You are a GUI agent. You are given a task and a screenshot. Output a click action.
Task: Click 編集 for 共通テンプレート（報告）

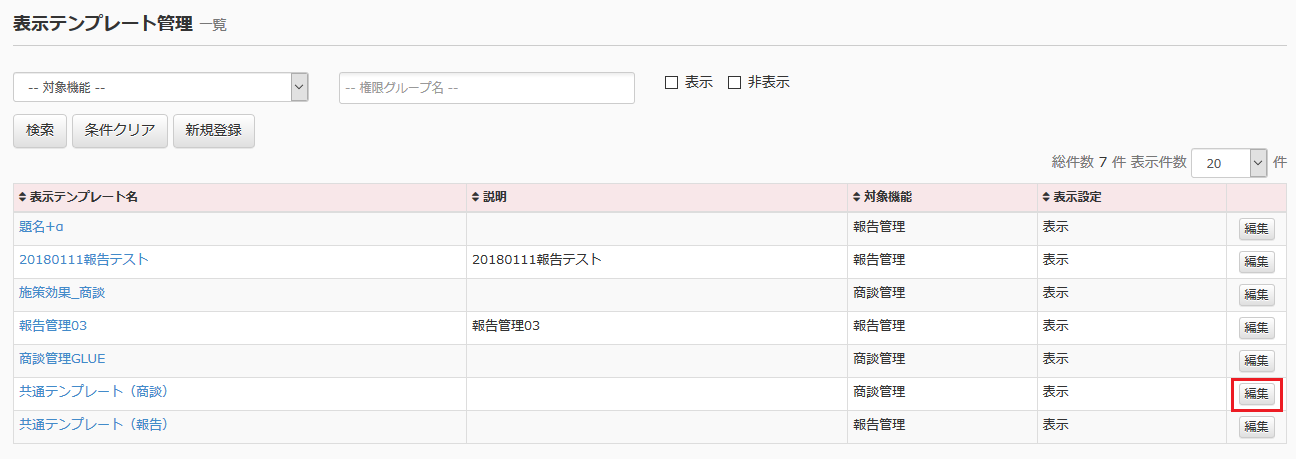tap(1256, 427)
